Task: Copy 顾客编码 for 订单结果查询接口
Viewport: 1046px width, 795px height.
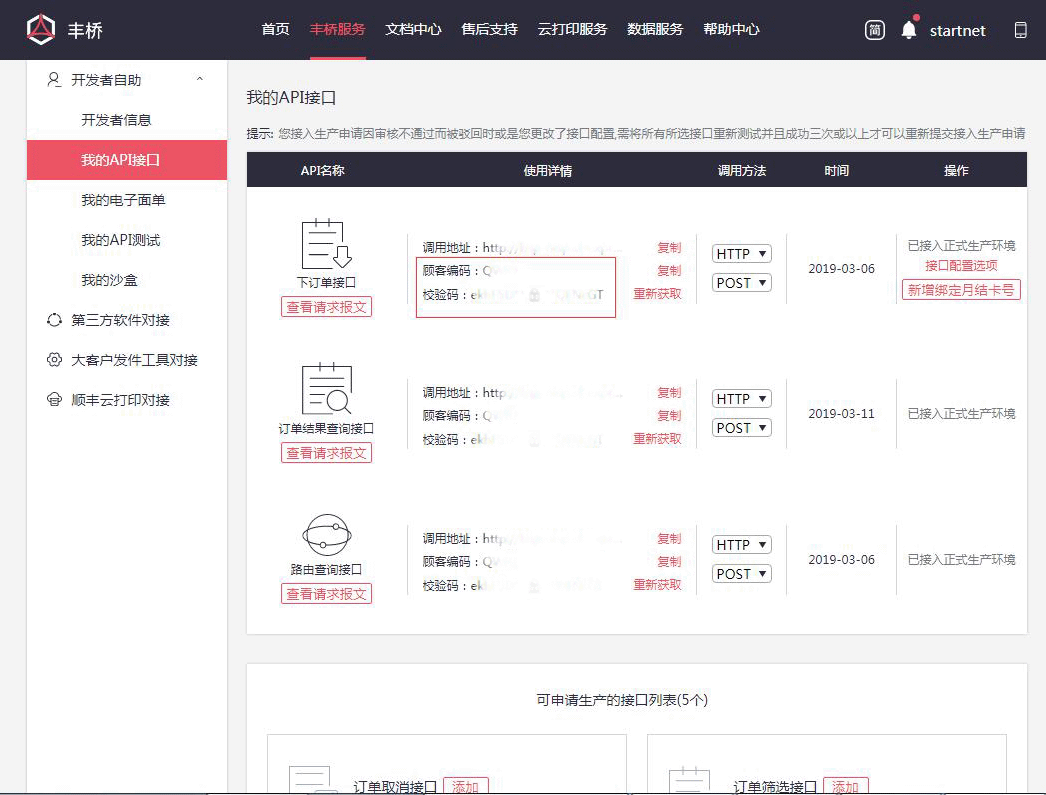Action: tap(669, 416)
